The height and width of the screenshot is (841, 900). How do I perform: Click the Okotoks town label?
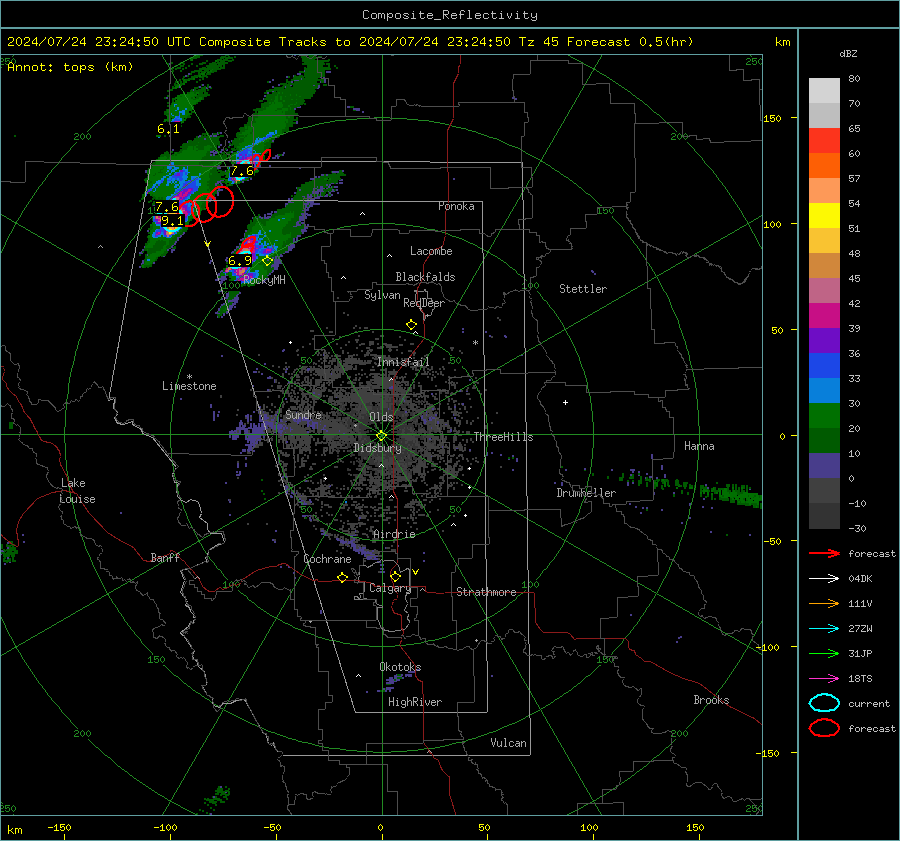tap(400, 667)
